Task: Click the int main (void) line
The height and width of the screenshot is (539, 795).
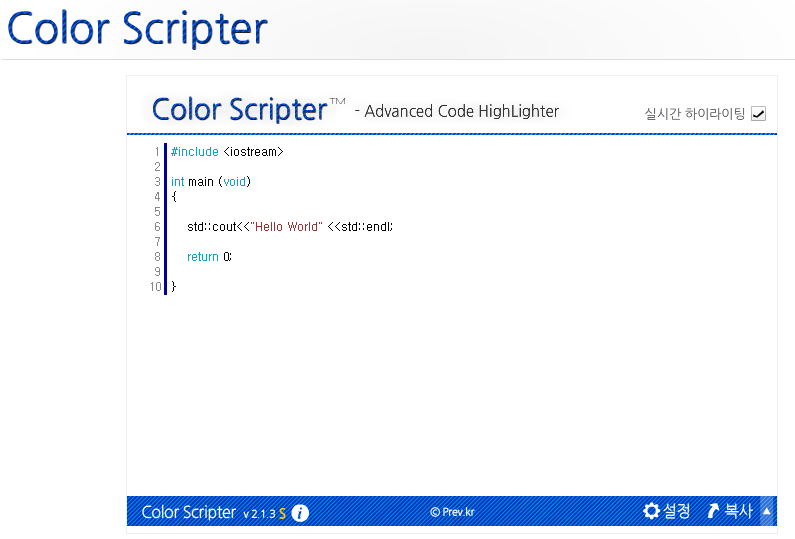Action: coord(211,182)
